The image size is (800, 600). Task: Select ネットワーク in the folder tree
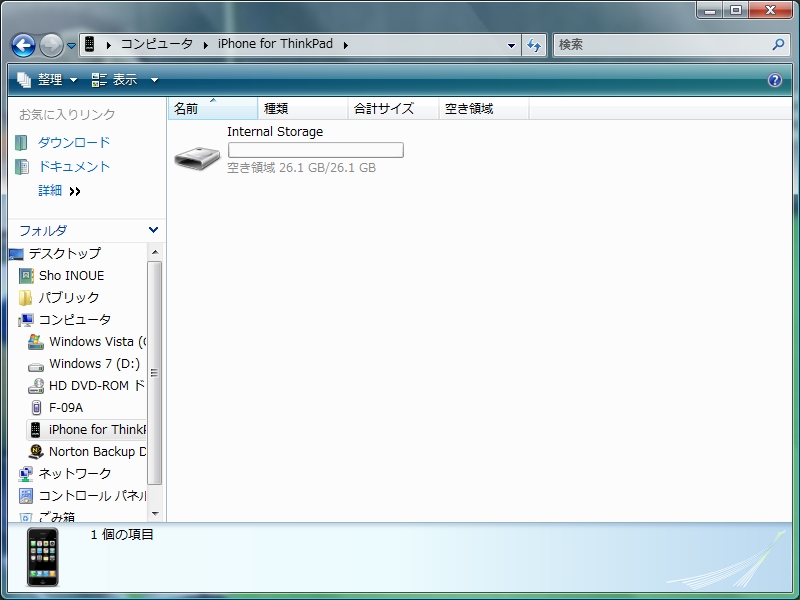74,473
